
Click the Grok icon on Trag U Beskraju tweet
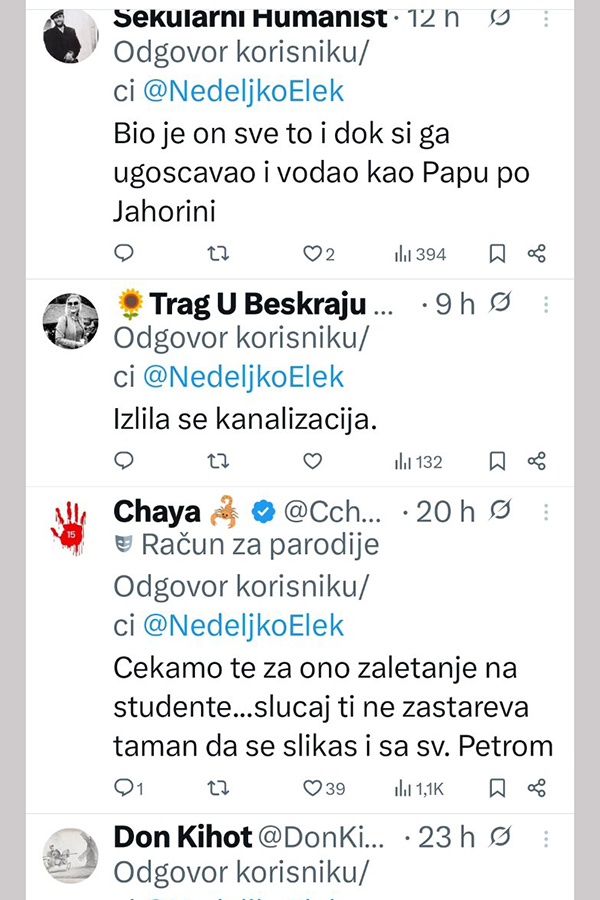[502, 304]
